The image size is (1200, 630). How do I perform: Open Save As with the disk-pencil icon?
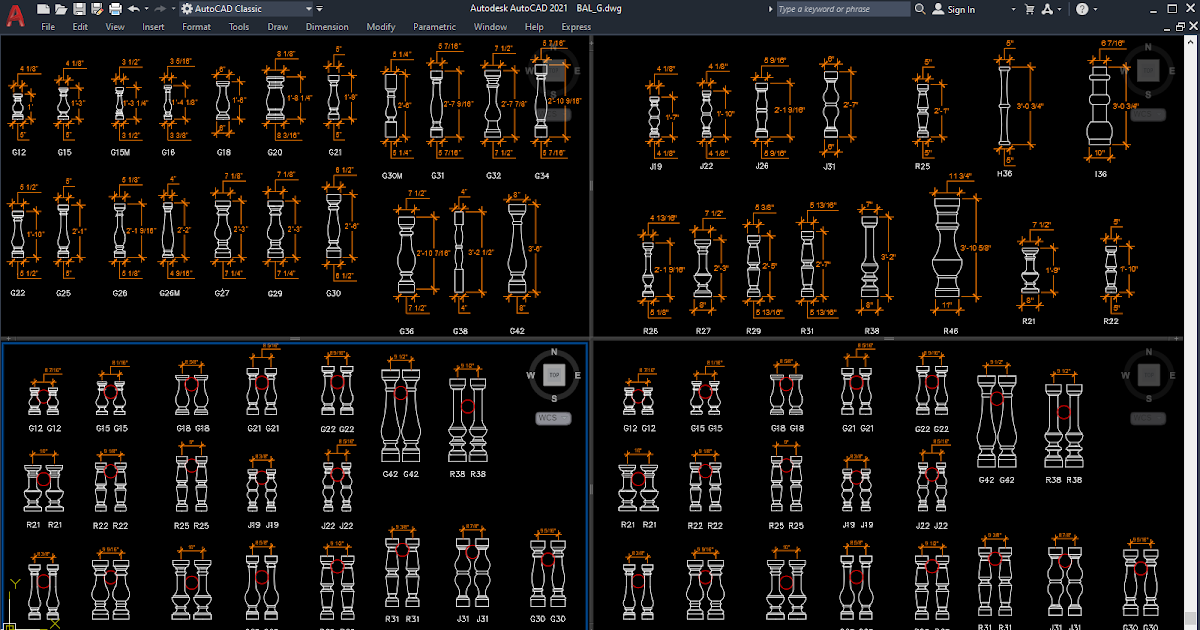click(x=97, y=9)
